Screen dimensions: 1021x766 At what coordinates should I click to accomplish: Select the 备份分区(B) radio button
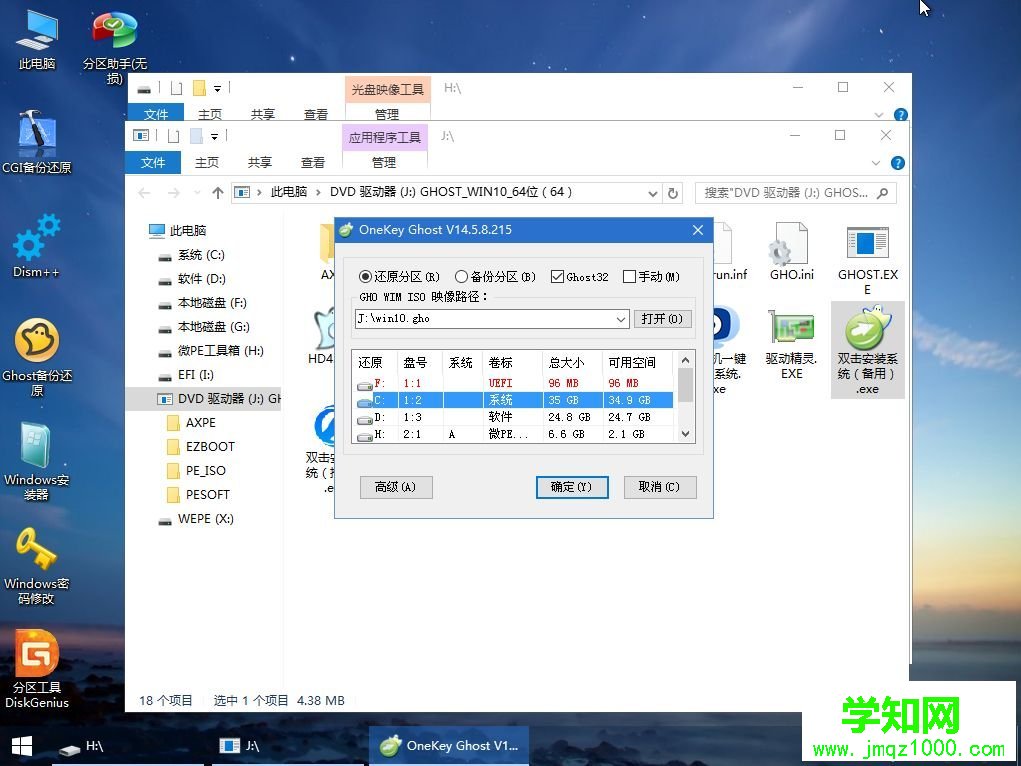pyautogui.click(x=462, y=277)
